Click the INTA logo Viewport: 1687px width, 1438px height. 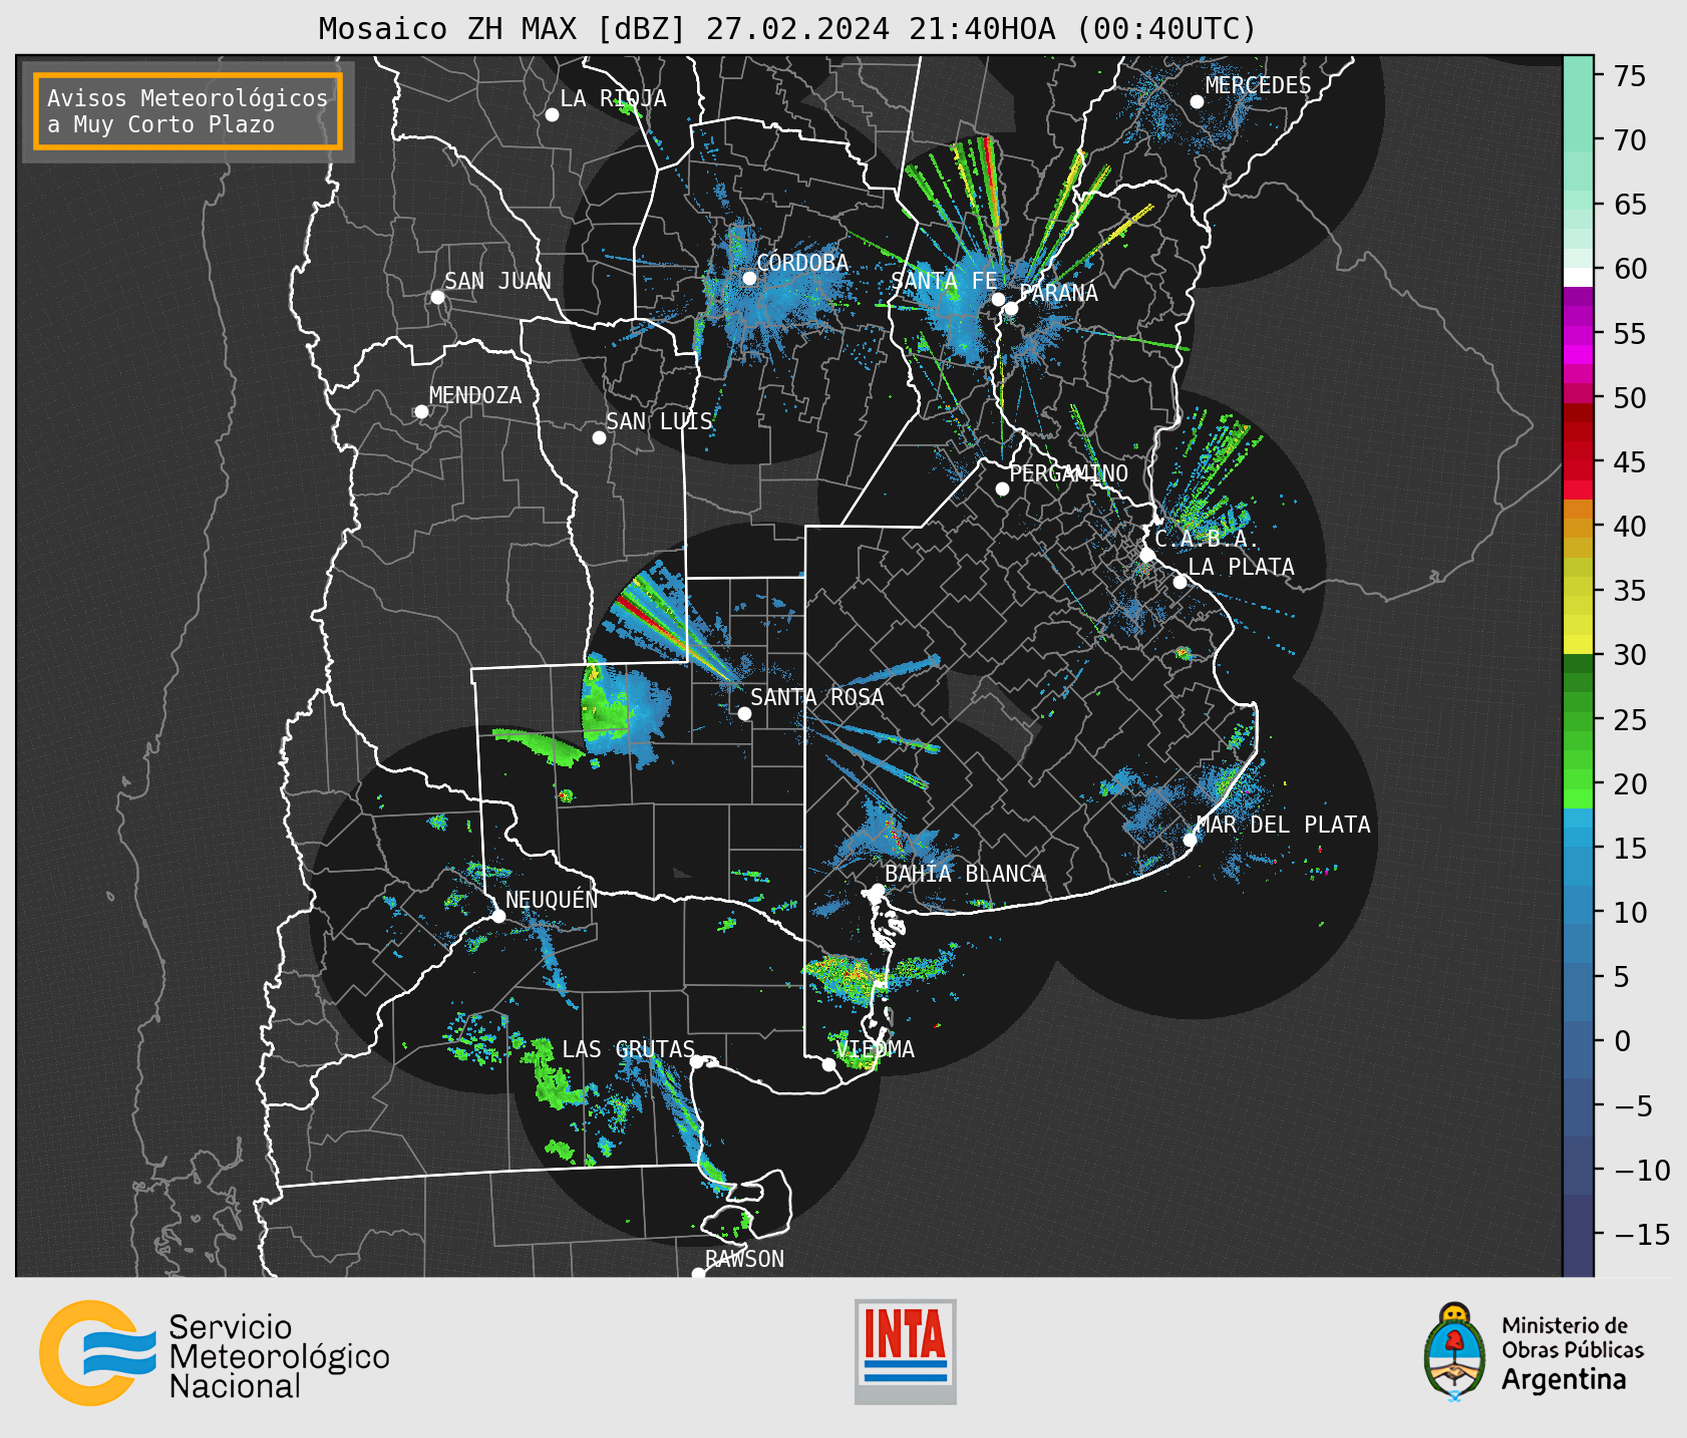coord(905,1351)
